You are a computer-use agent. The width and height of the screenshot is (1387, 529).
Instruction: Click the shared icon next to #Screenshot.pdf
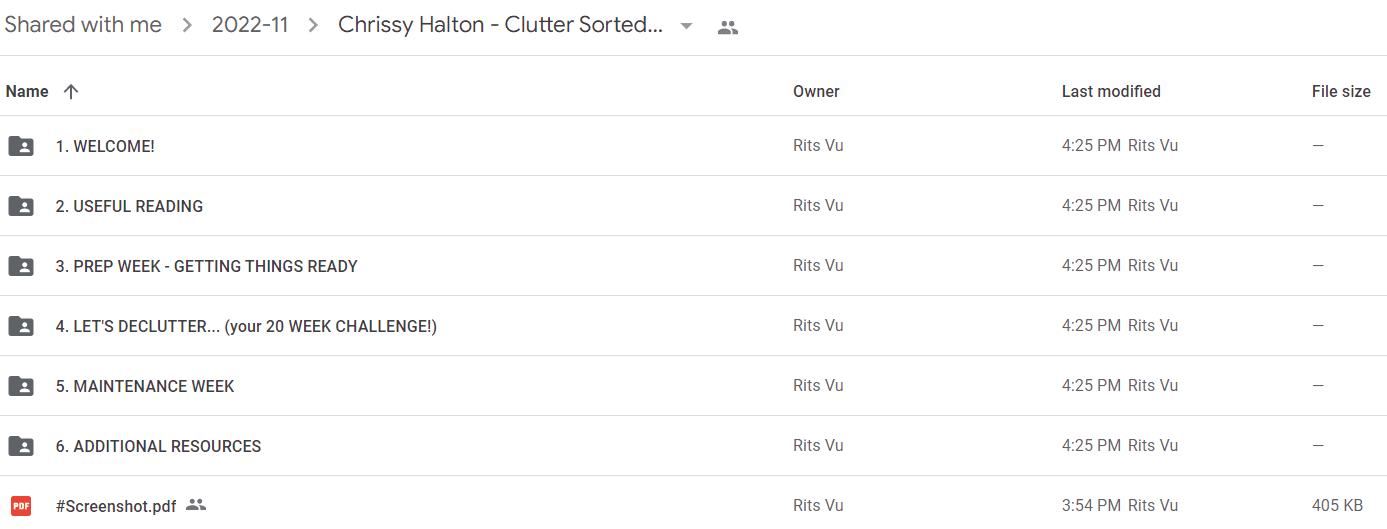(x=196, y=505)
